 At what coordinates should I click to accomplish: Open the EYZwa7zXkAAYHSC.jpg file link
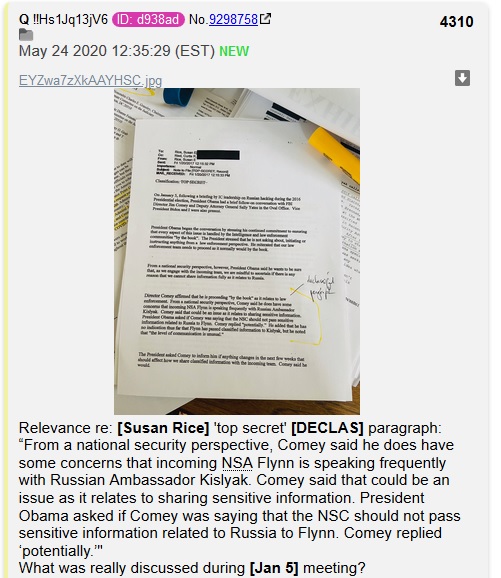pyautogui.click(x=90, y=80)
